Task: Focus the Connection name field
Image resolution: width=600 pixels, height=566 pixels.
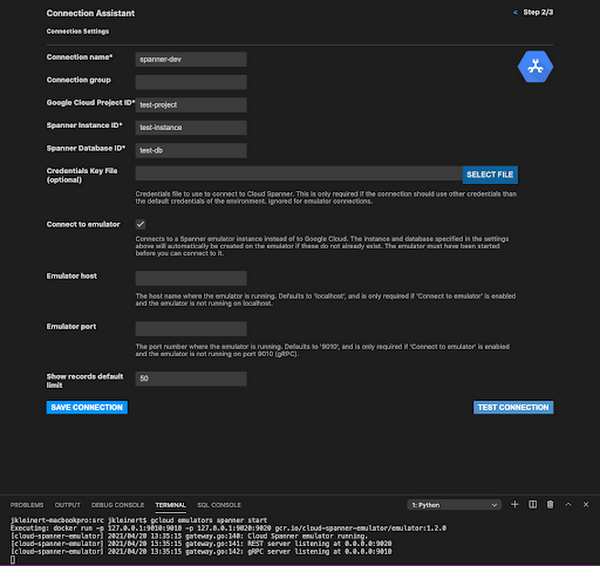Action: point(191,59)
